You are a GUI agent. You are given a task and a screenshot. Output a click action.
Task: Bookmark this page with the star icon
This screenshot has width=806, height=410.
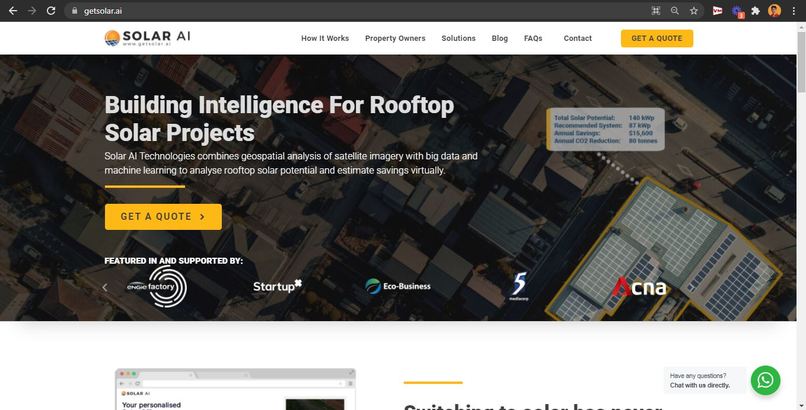693,11
